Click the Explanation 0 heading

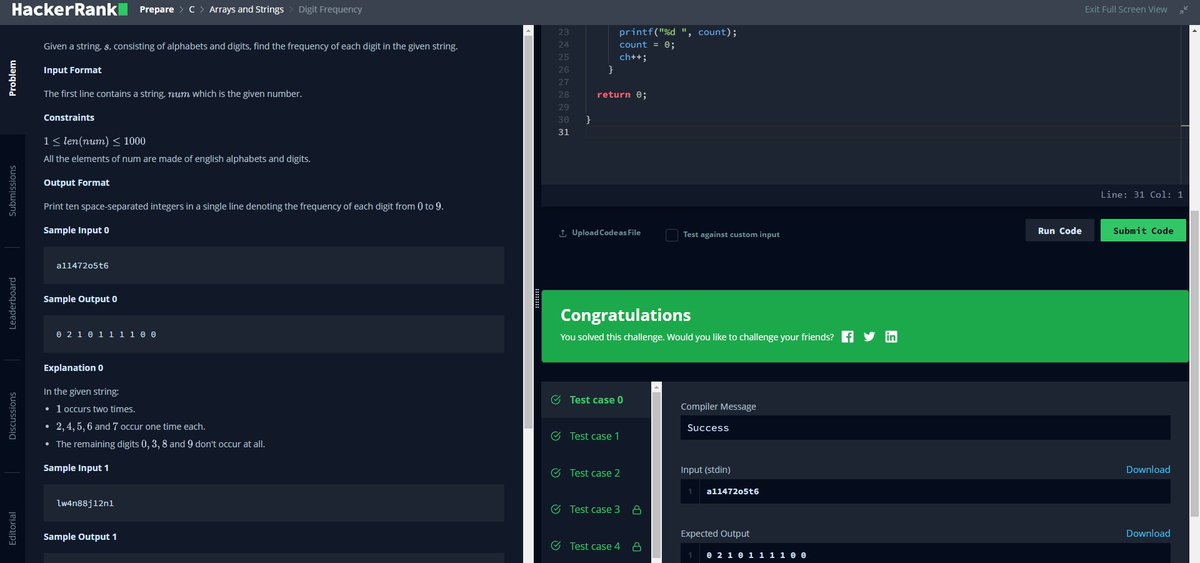74,368
